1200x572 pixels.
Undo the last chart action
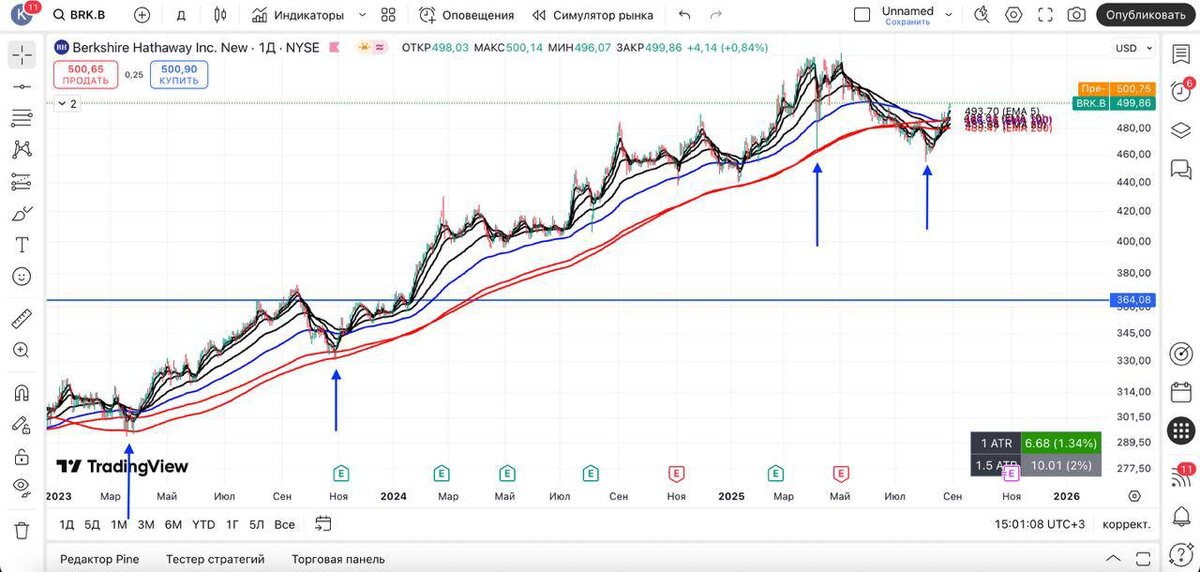pos(684,15)
